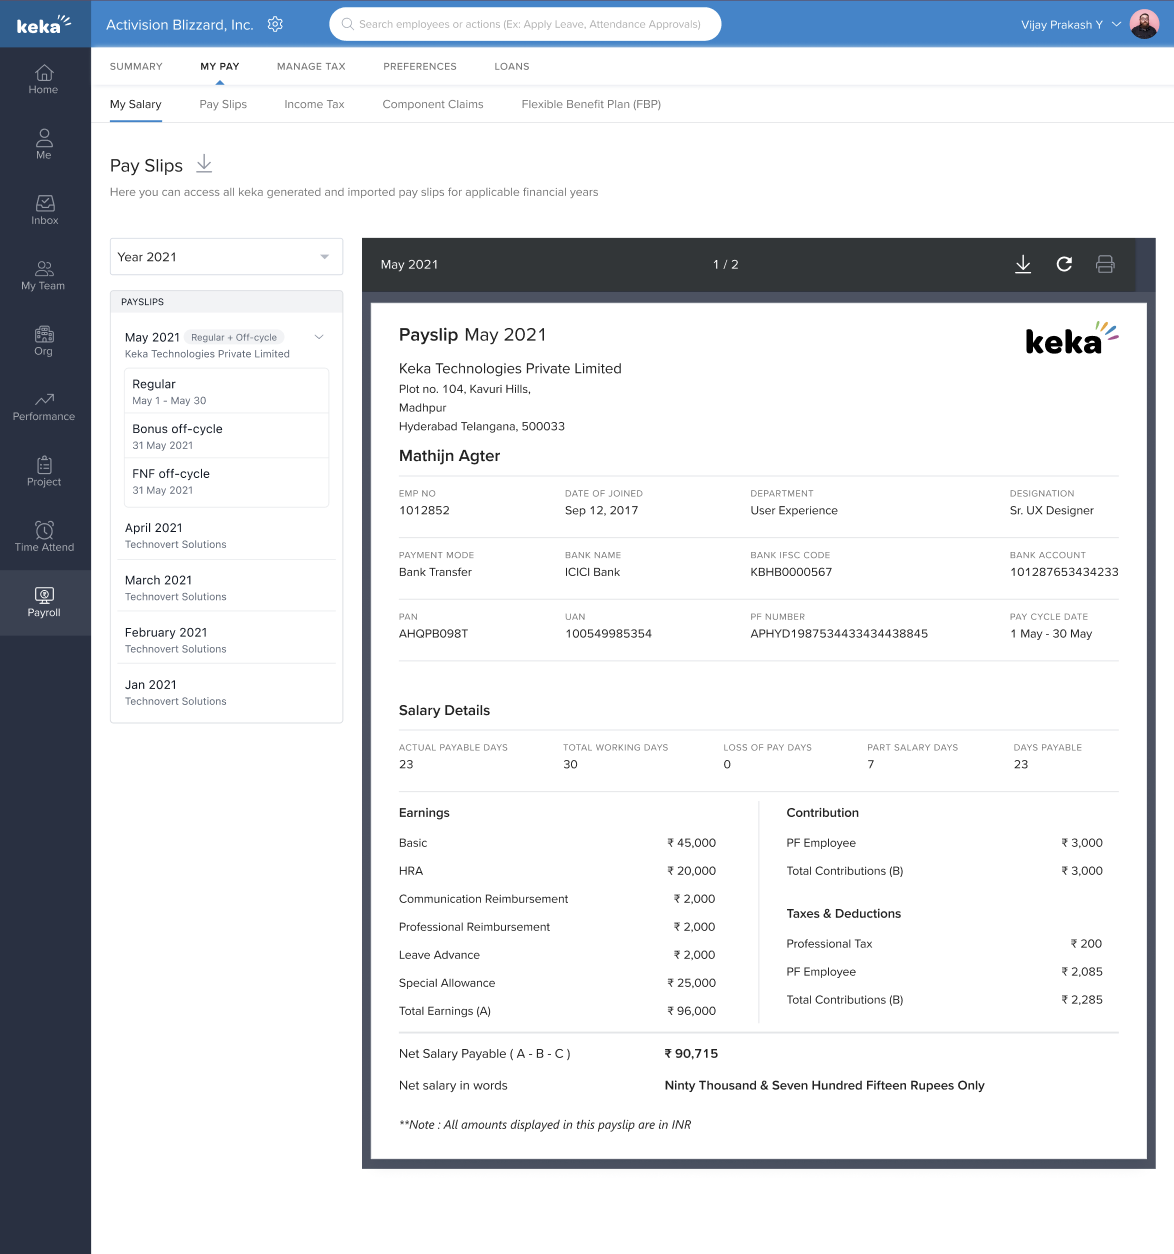Collapse the May 2021 payslip group

(319, 337)
